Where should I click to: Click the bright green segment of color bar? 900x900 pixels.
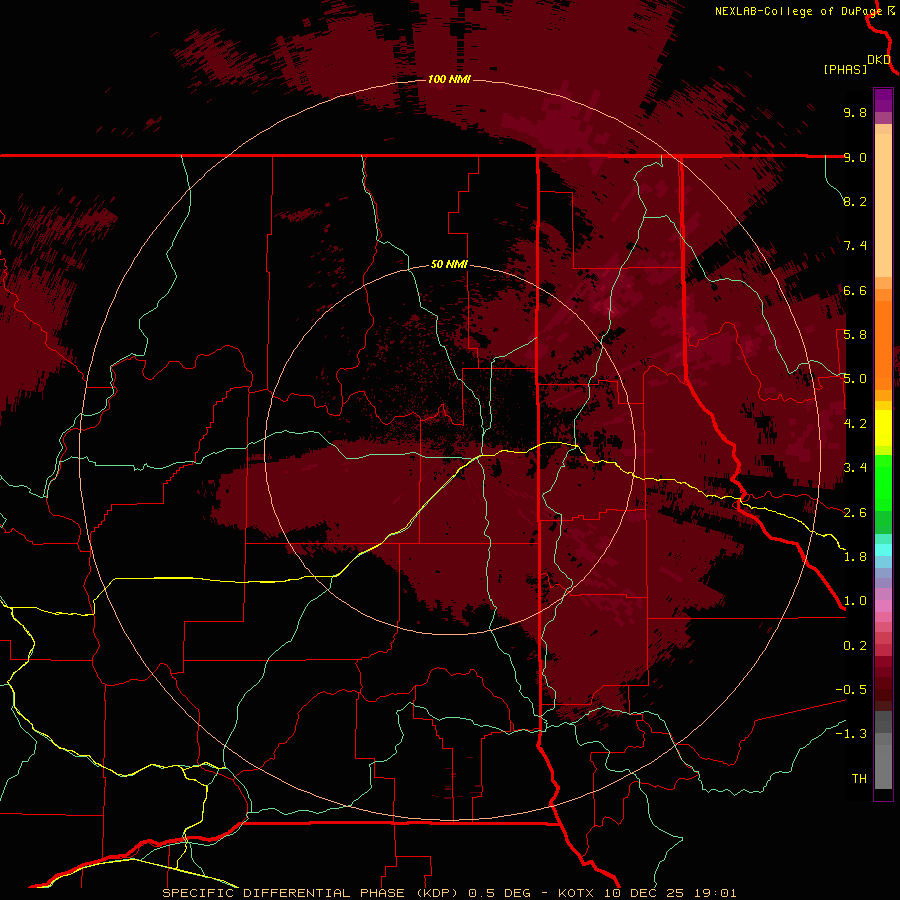pyautogui.click(x=883, y=483)
